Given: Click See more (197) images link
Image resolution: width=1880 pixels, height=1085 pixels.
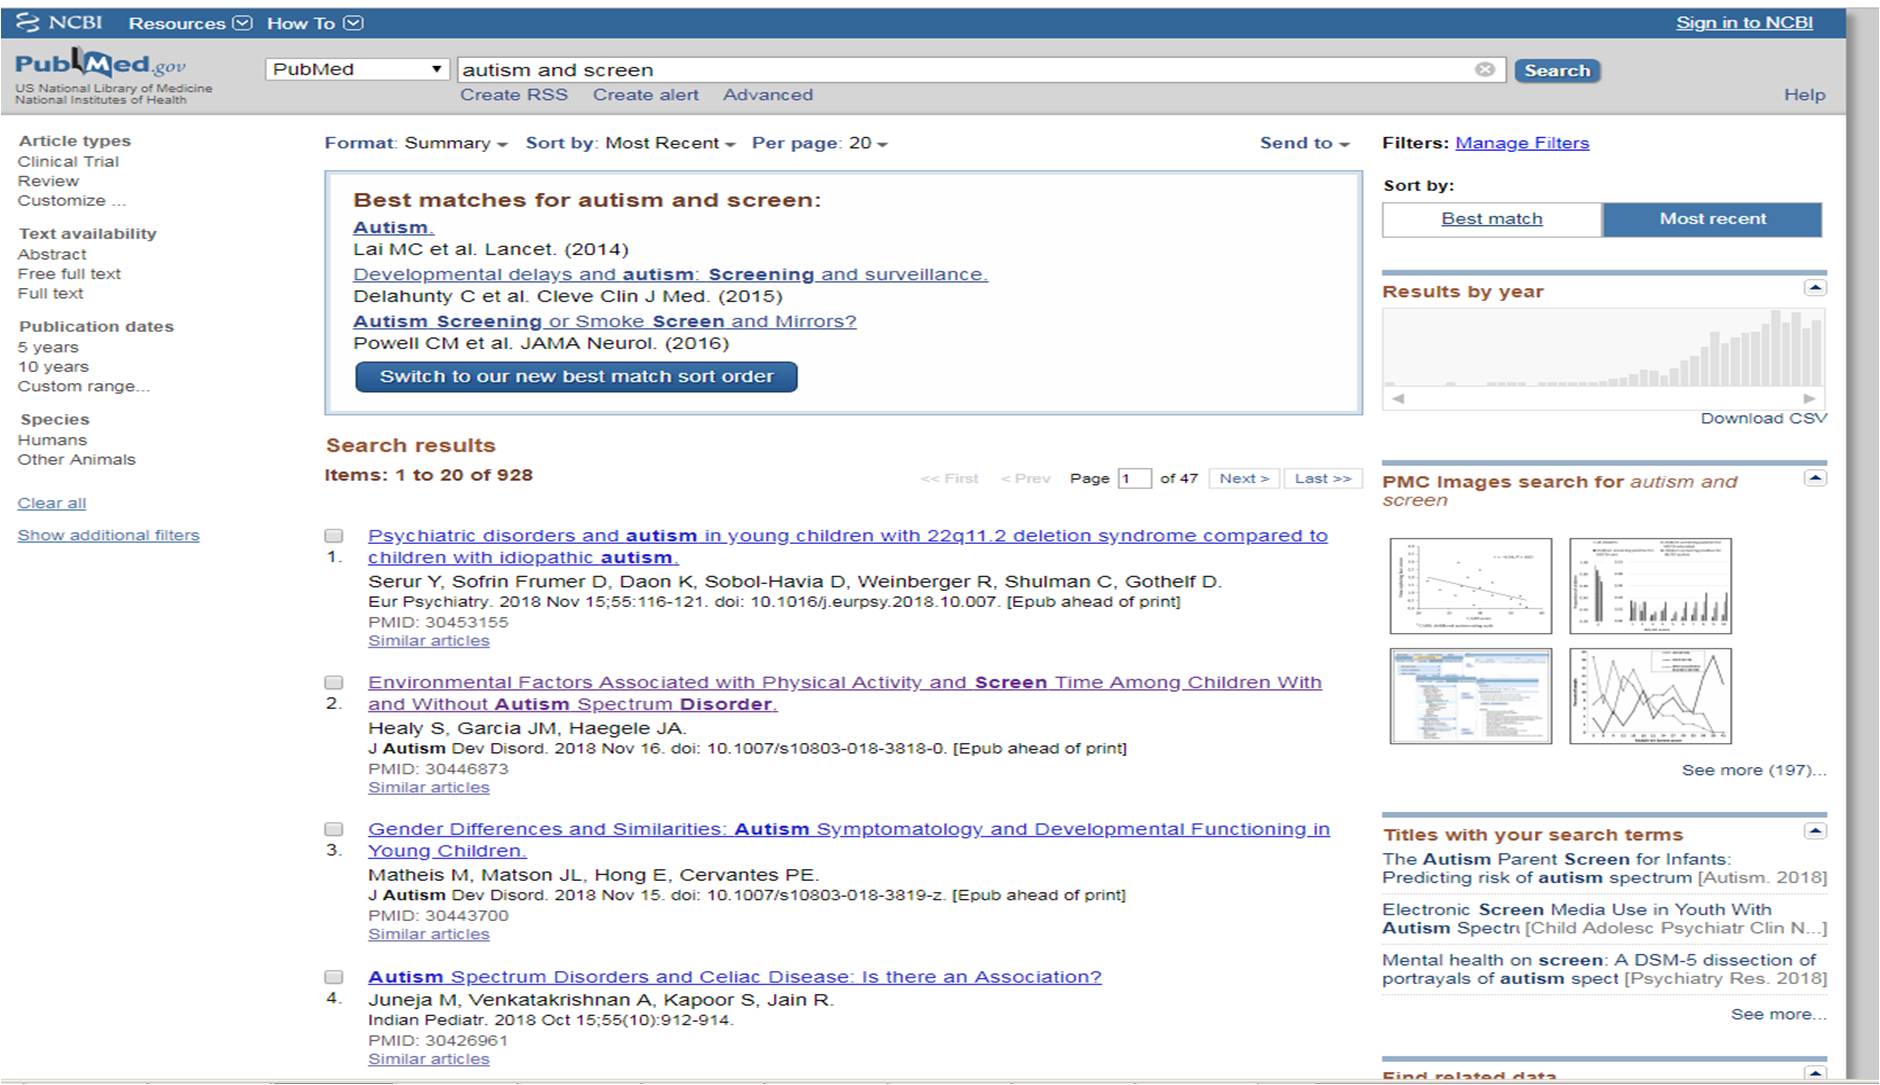Looking at the screenshot, I should click(1754, 770).
